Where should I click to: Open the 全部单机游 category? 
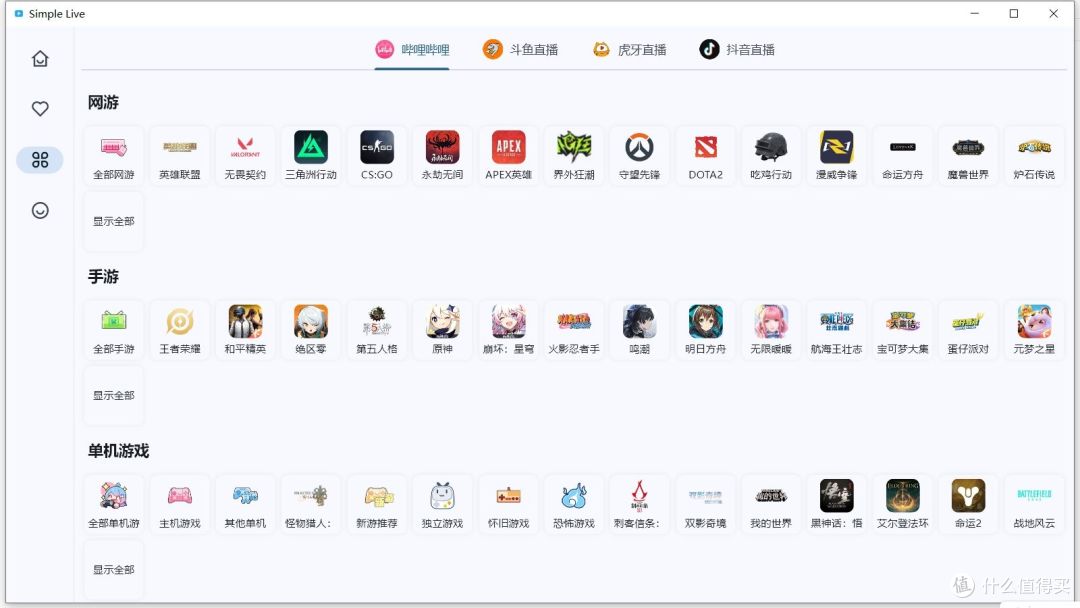tap(114, 504)
